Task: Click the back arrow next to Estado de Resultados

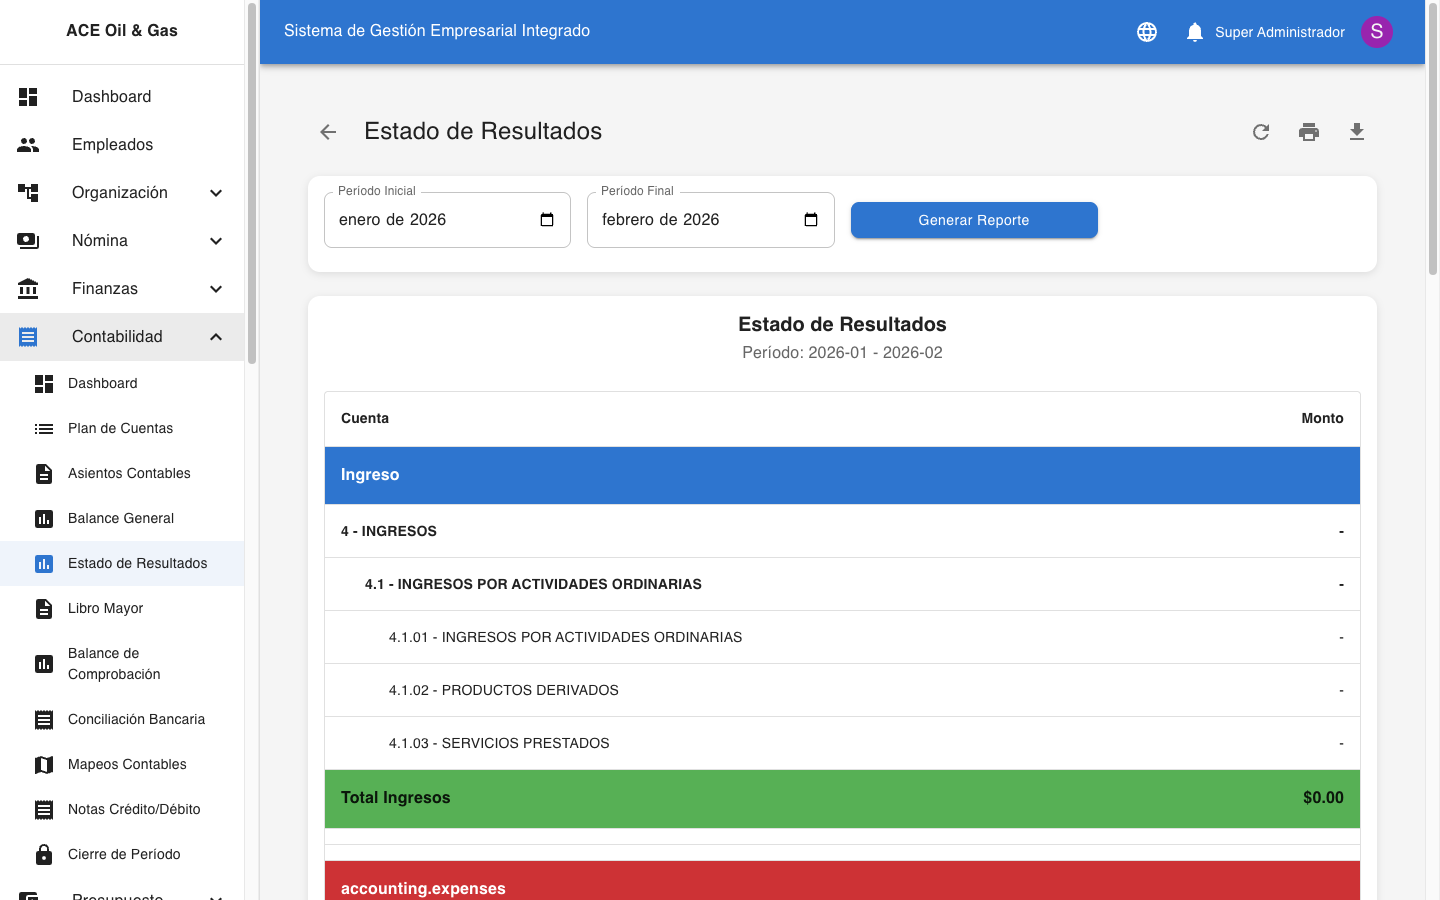Action: (328, 131)
